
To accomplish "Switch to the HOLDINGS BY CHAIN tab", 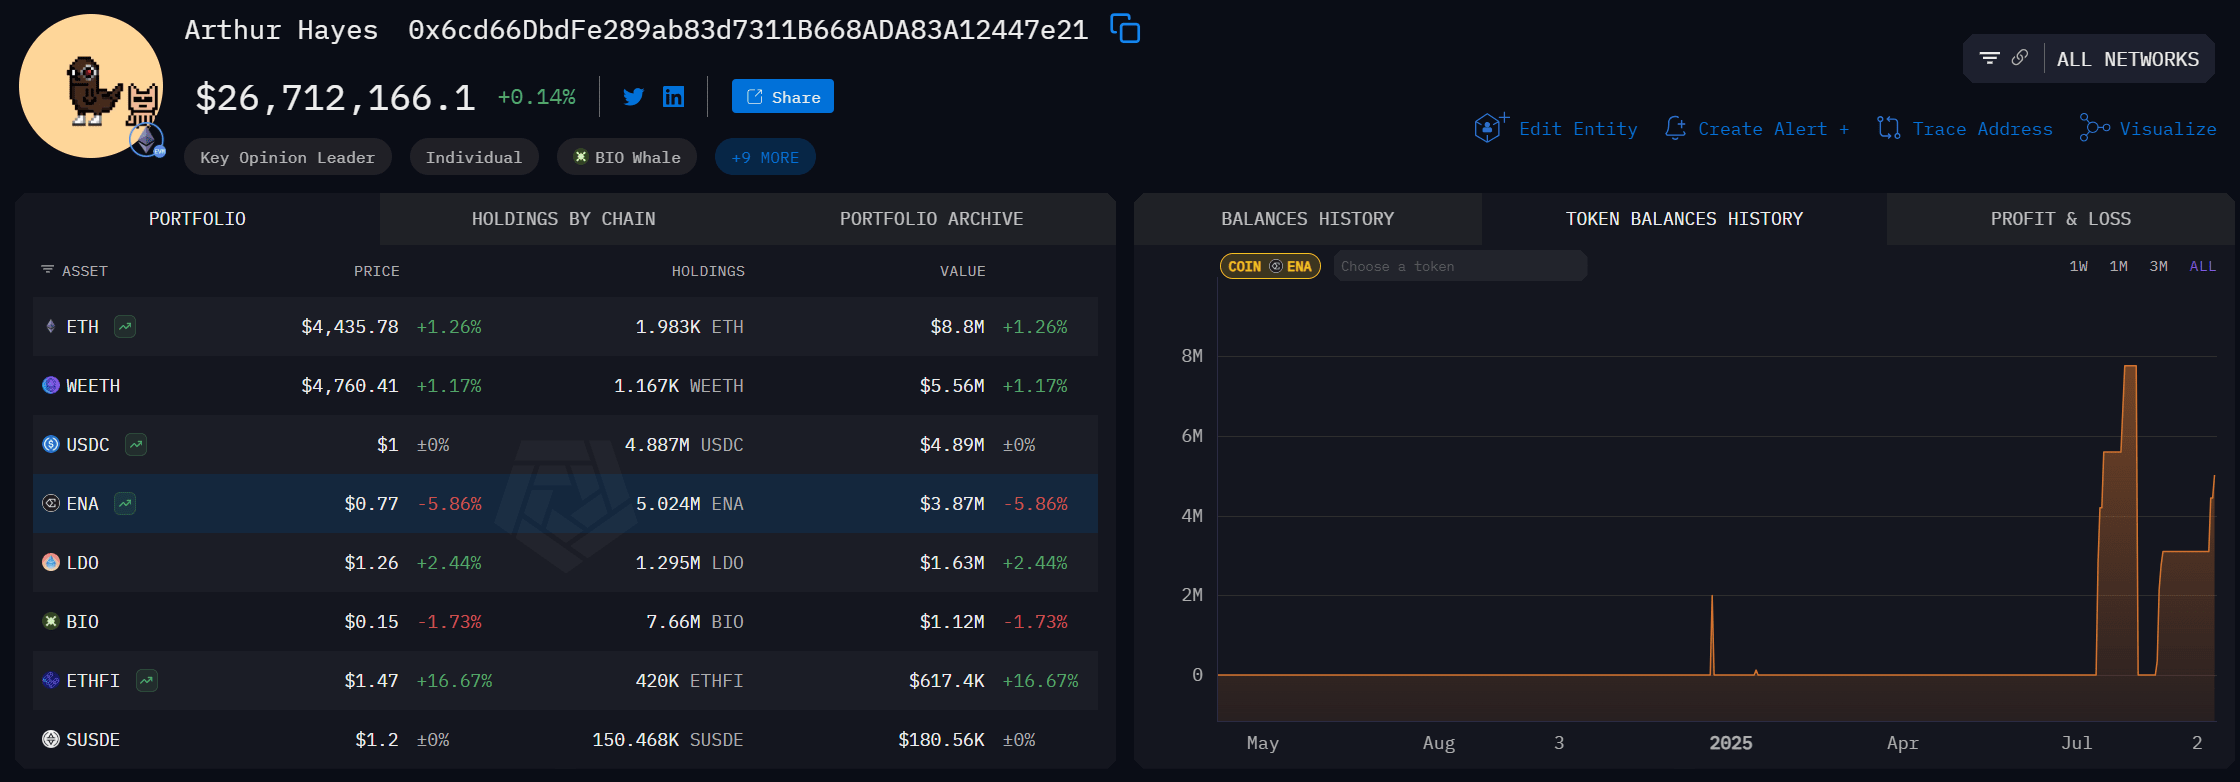I will tap(564, 219).
